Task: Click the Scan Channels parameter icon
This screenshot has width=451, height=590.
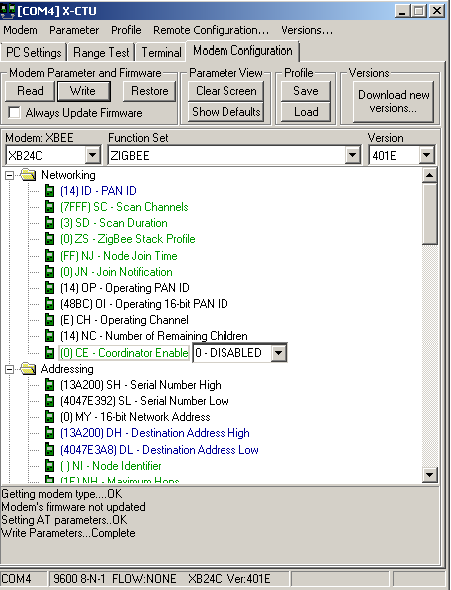Action: click(x=49, y=207)
